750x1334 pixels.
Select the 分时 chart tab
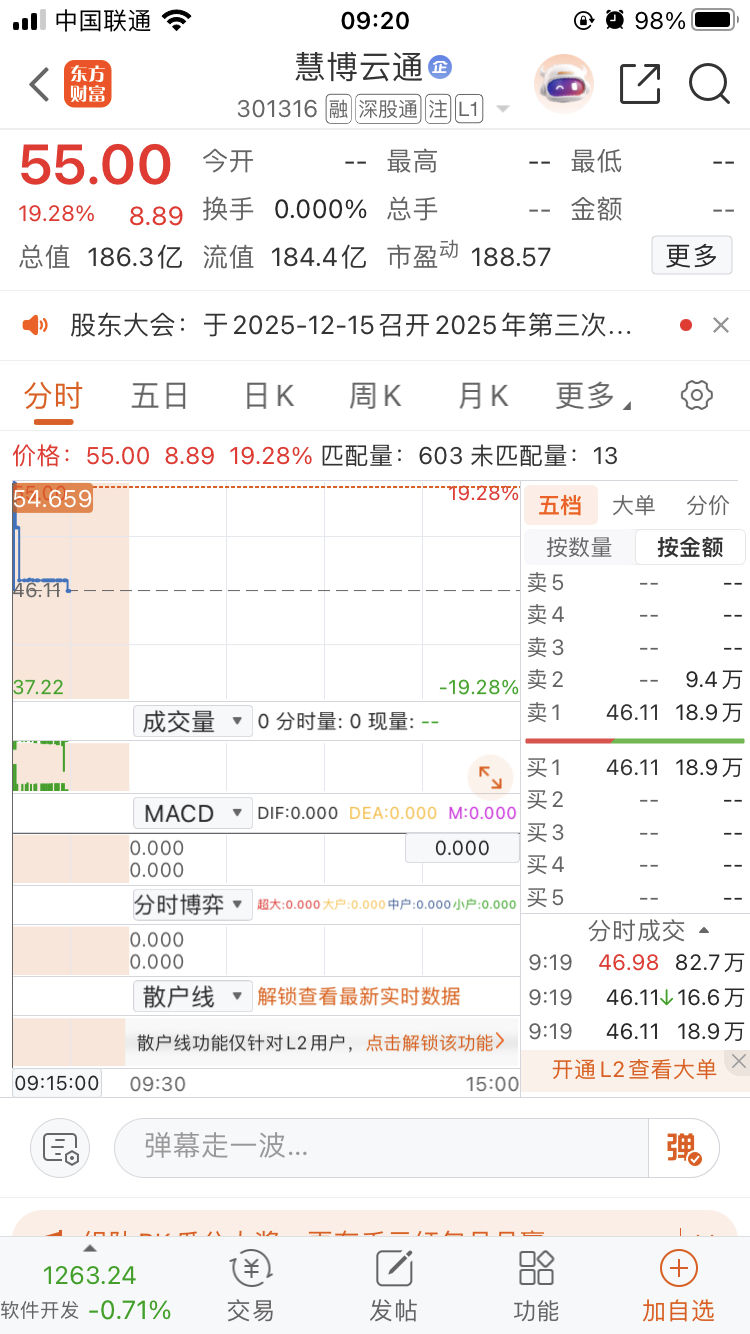click(53, 396)
